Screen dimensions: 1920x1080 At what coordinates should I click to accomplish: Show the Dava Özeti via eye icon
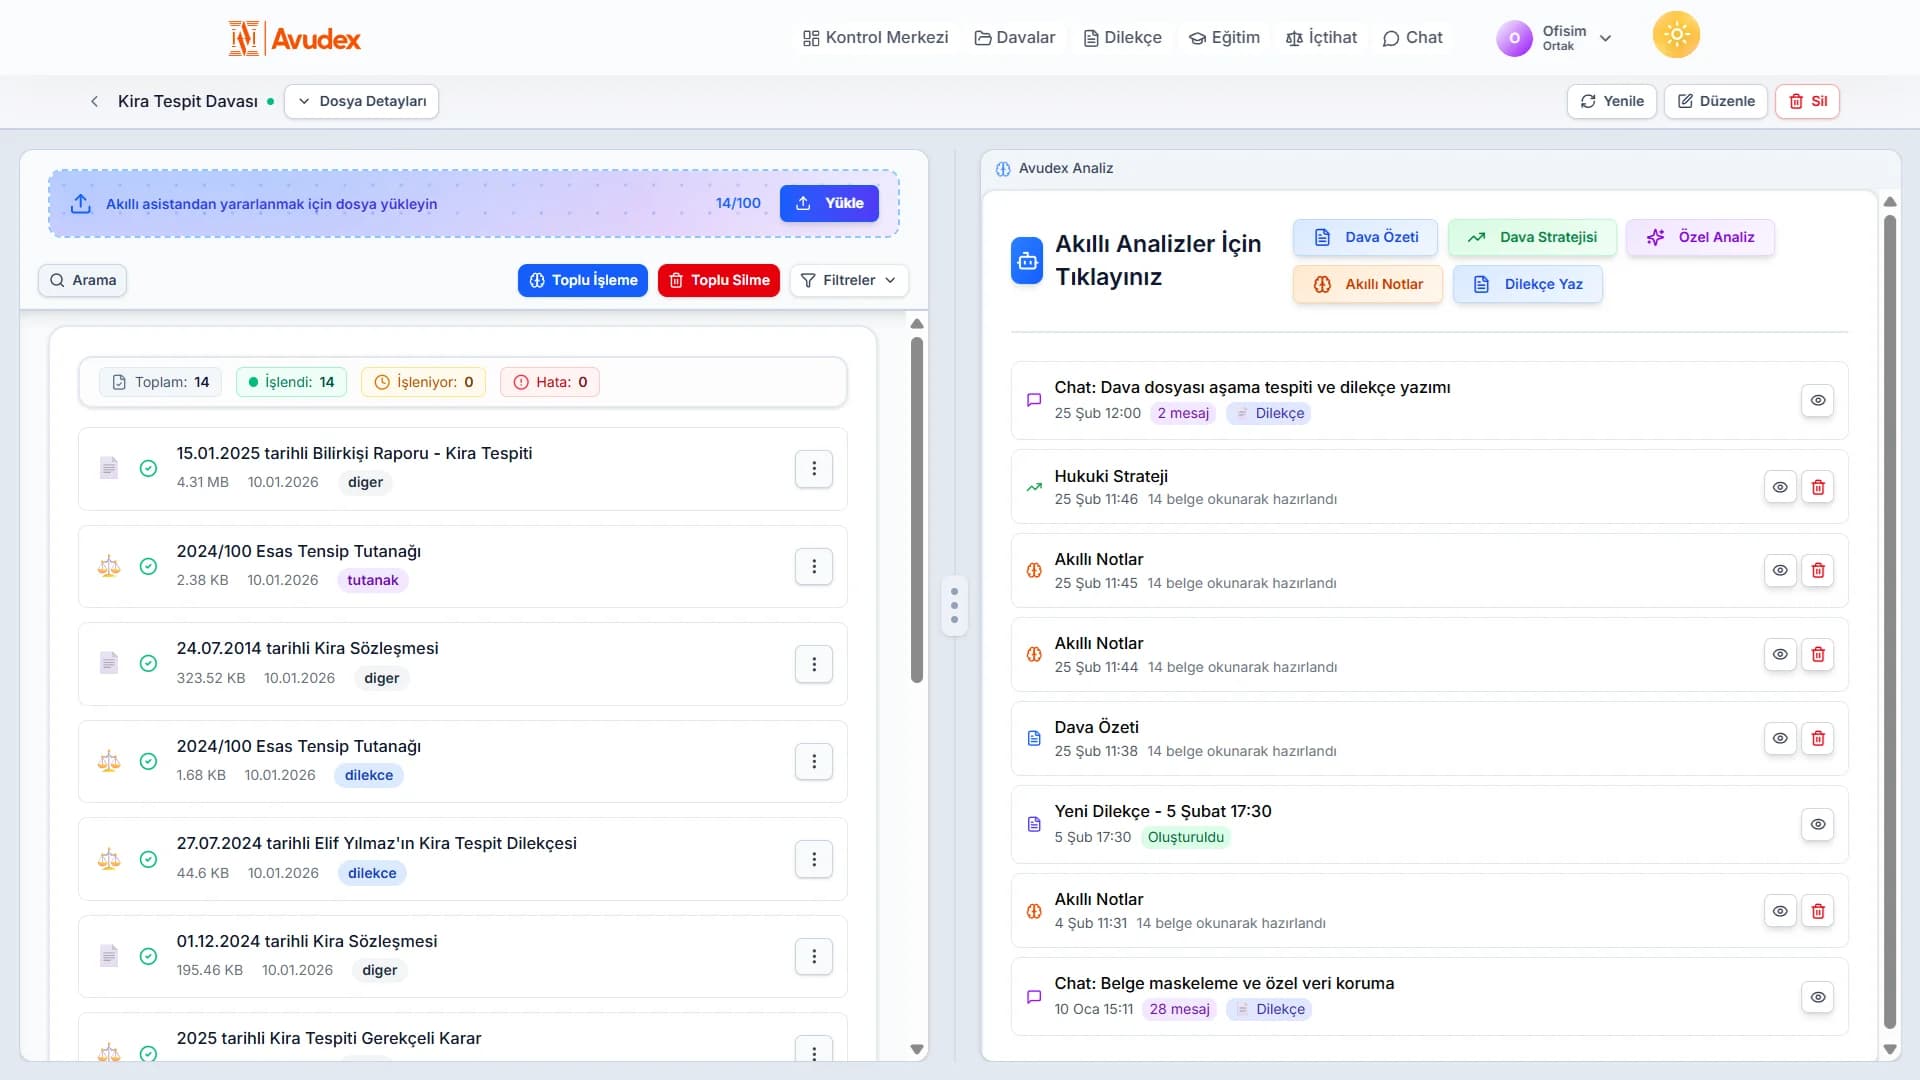tap(1780, 739)
